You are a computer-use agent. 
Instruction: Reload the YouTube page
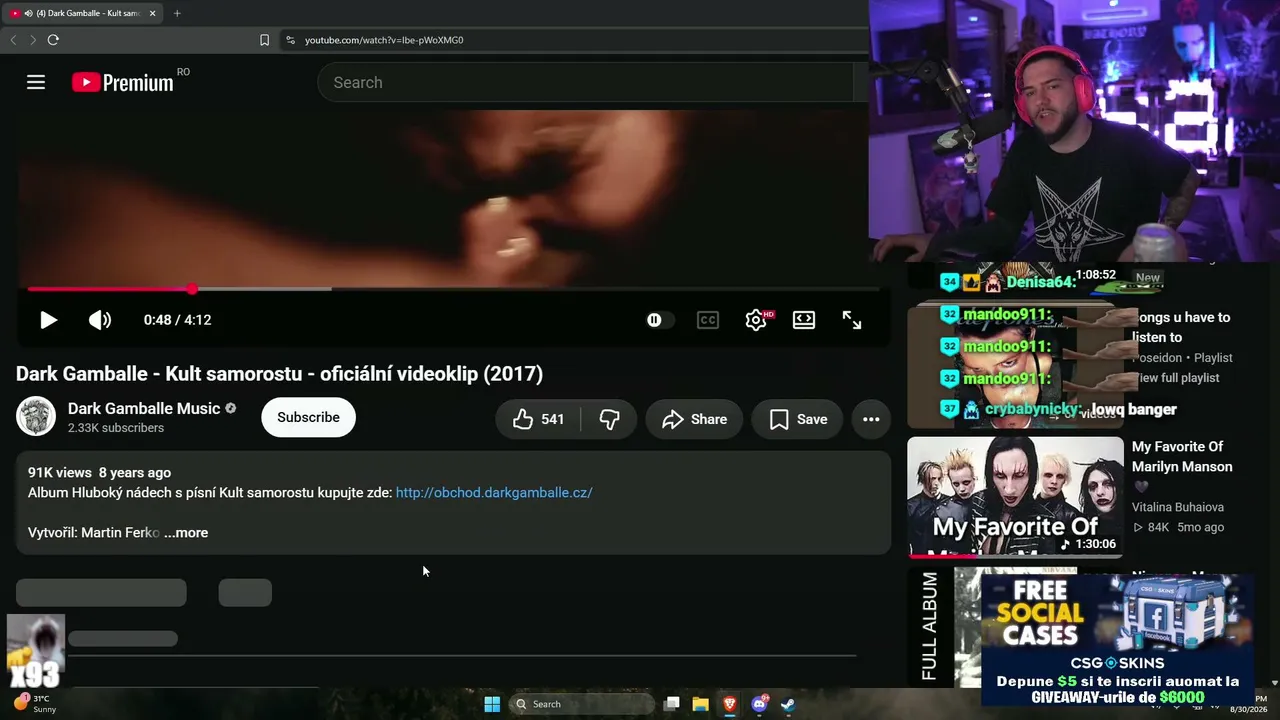(x=53, y=40)
